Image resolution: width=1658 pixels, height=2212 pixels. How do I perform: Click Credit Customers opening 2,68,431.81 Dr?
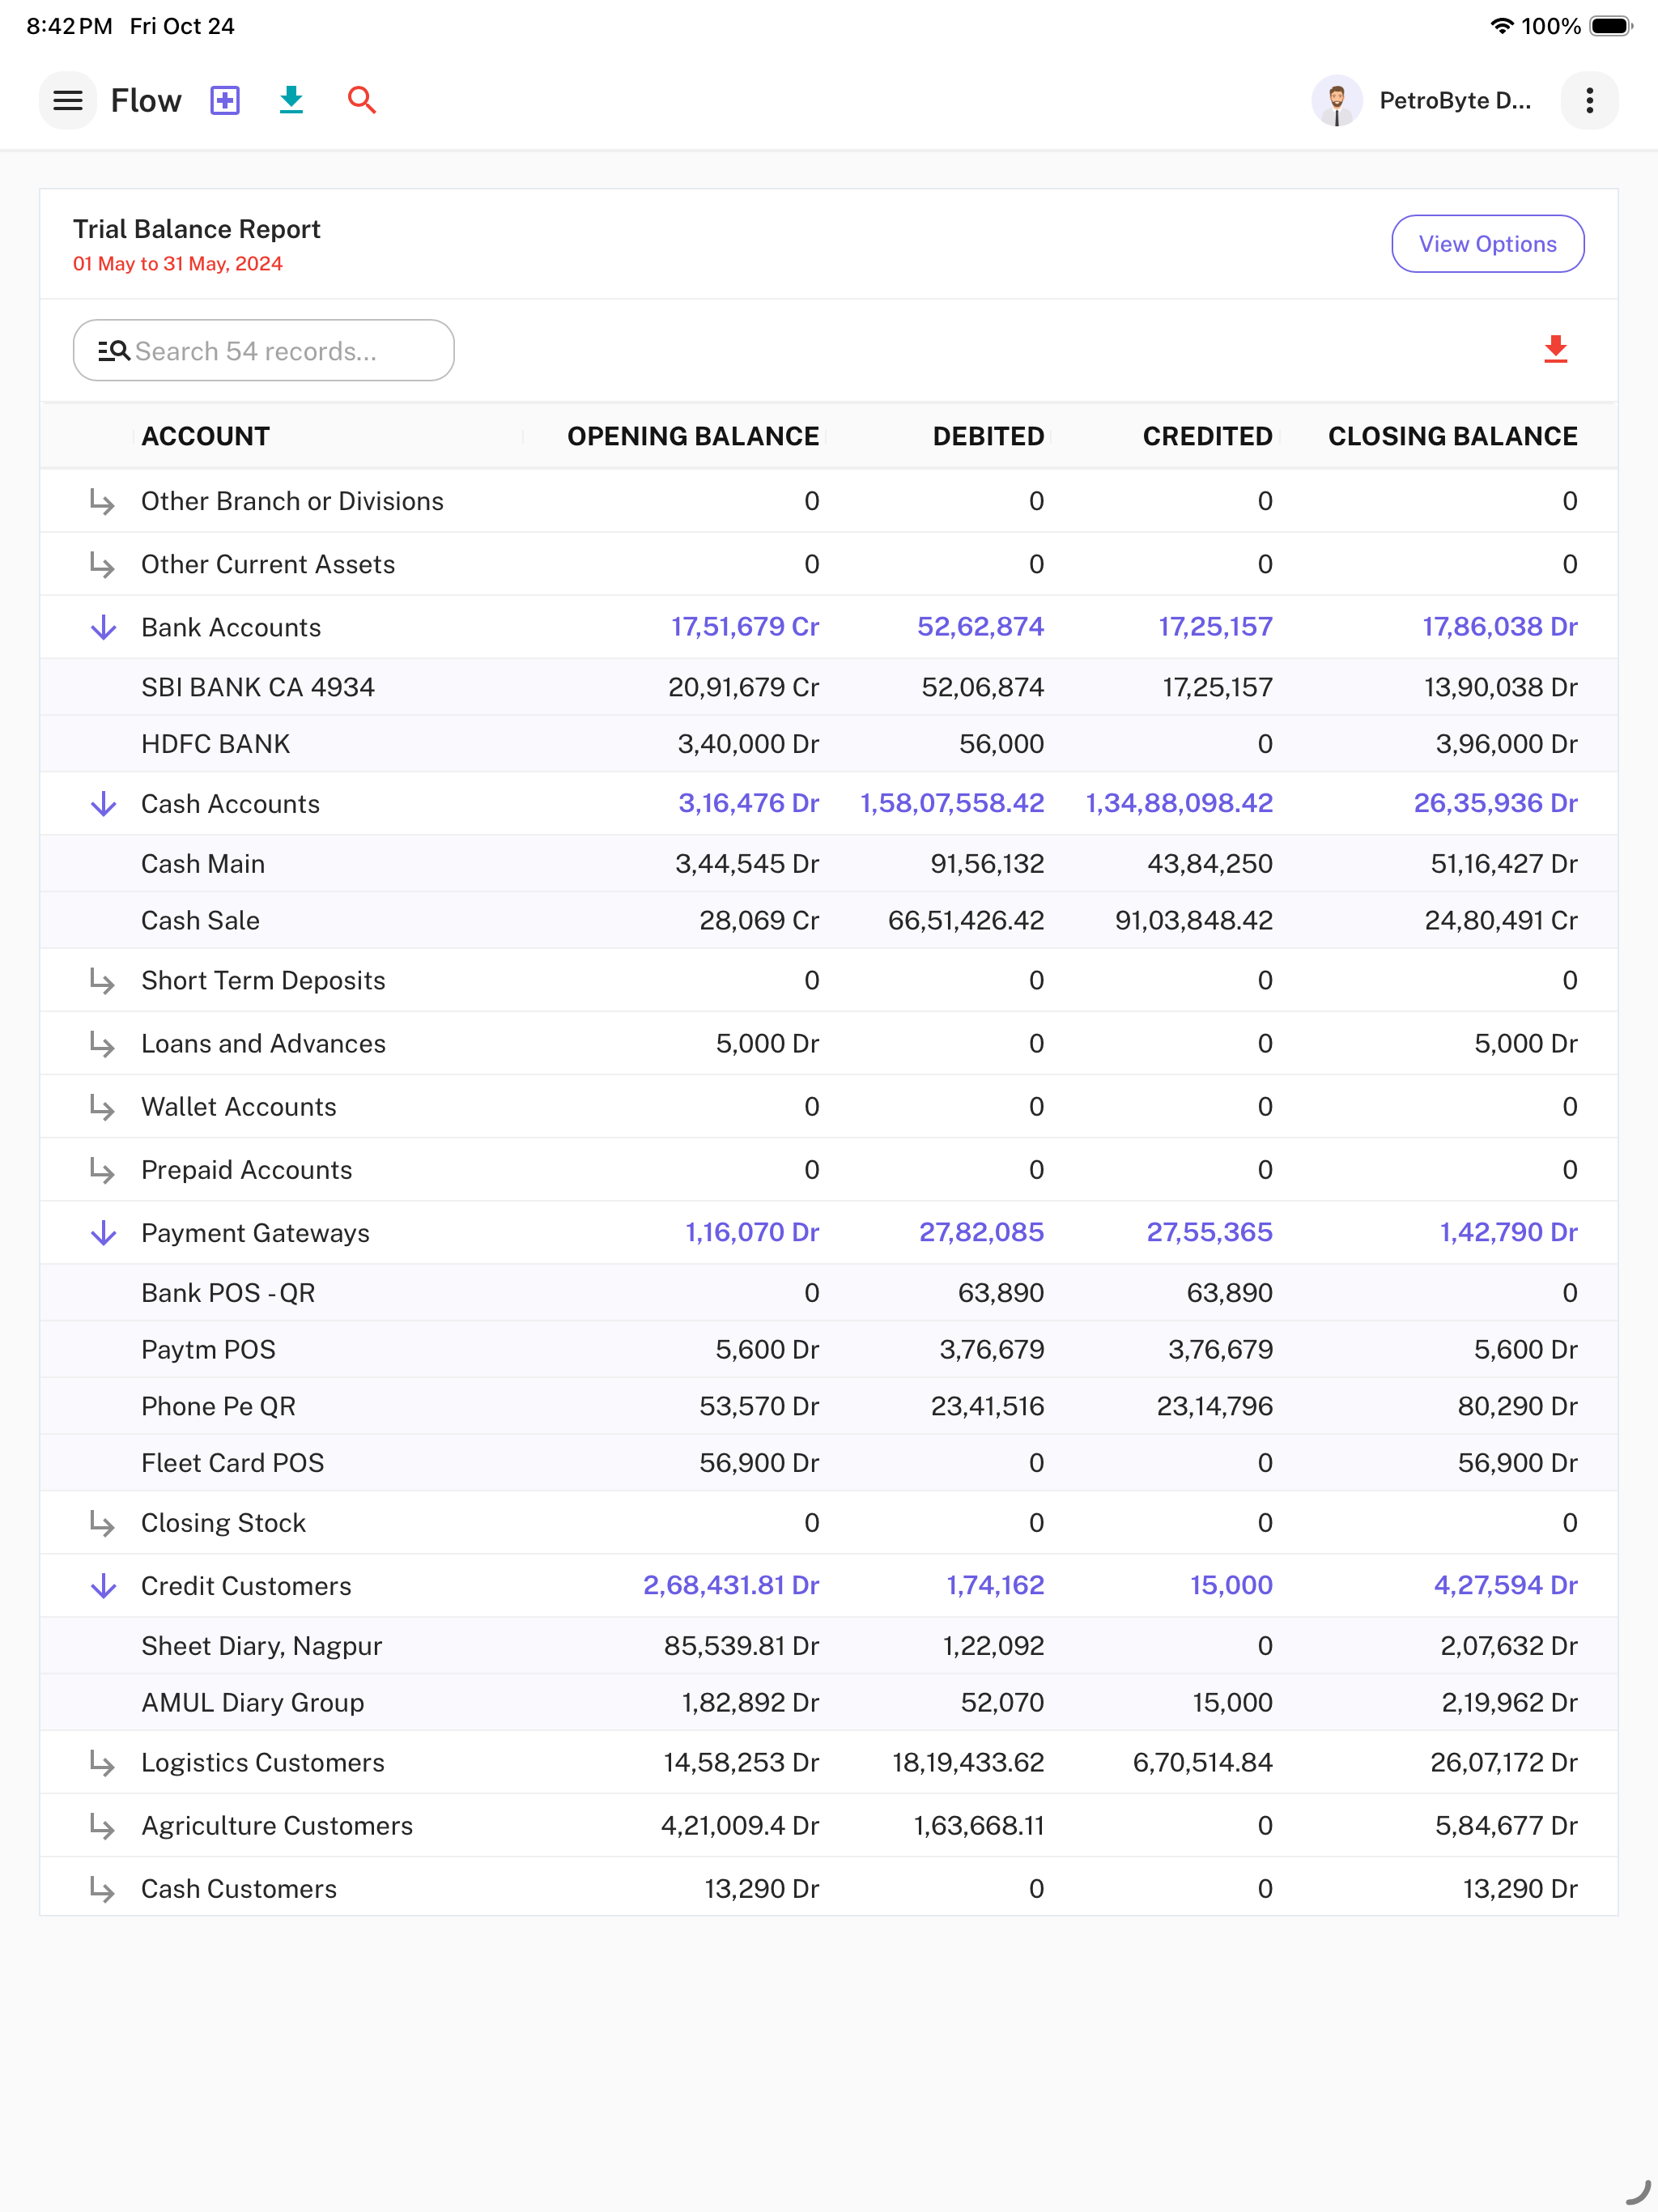coord(730,1585)
